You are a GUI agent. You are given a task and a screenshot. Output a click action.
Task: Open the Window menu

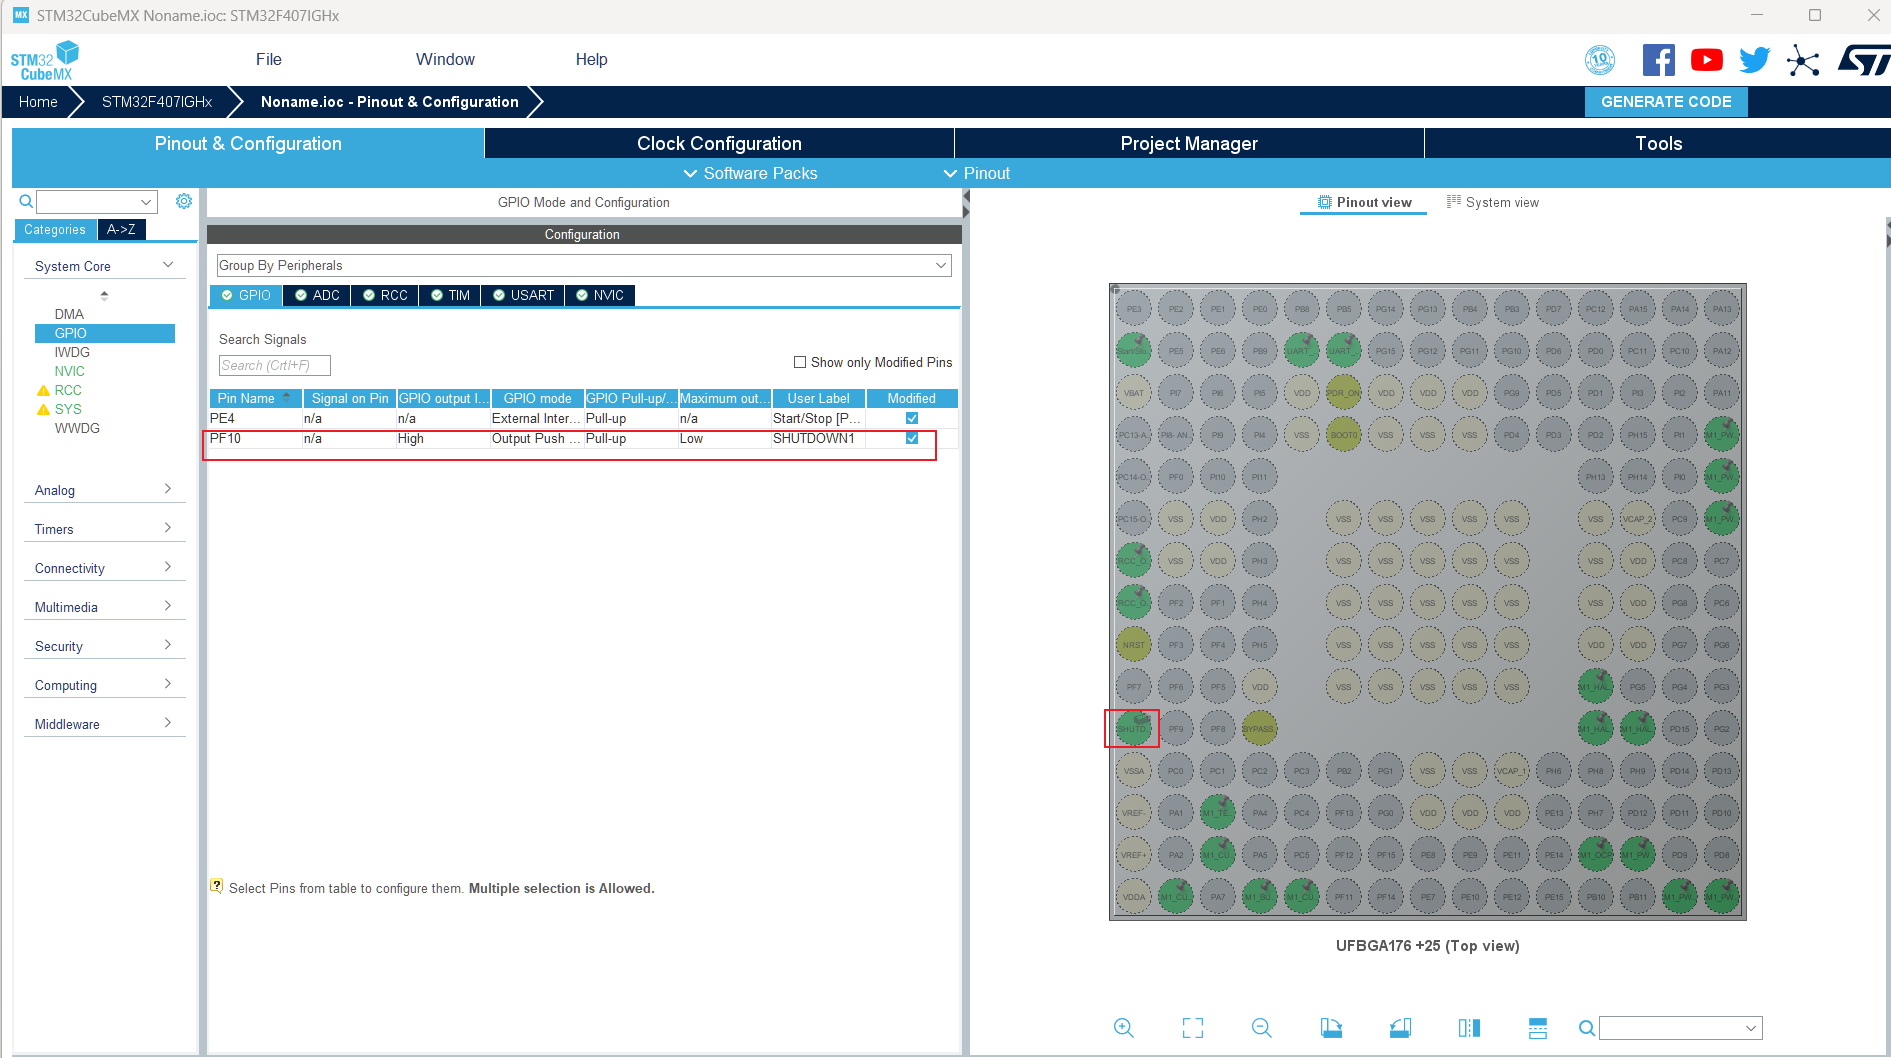(445, 59)
